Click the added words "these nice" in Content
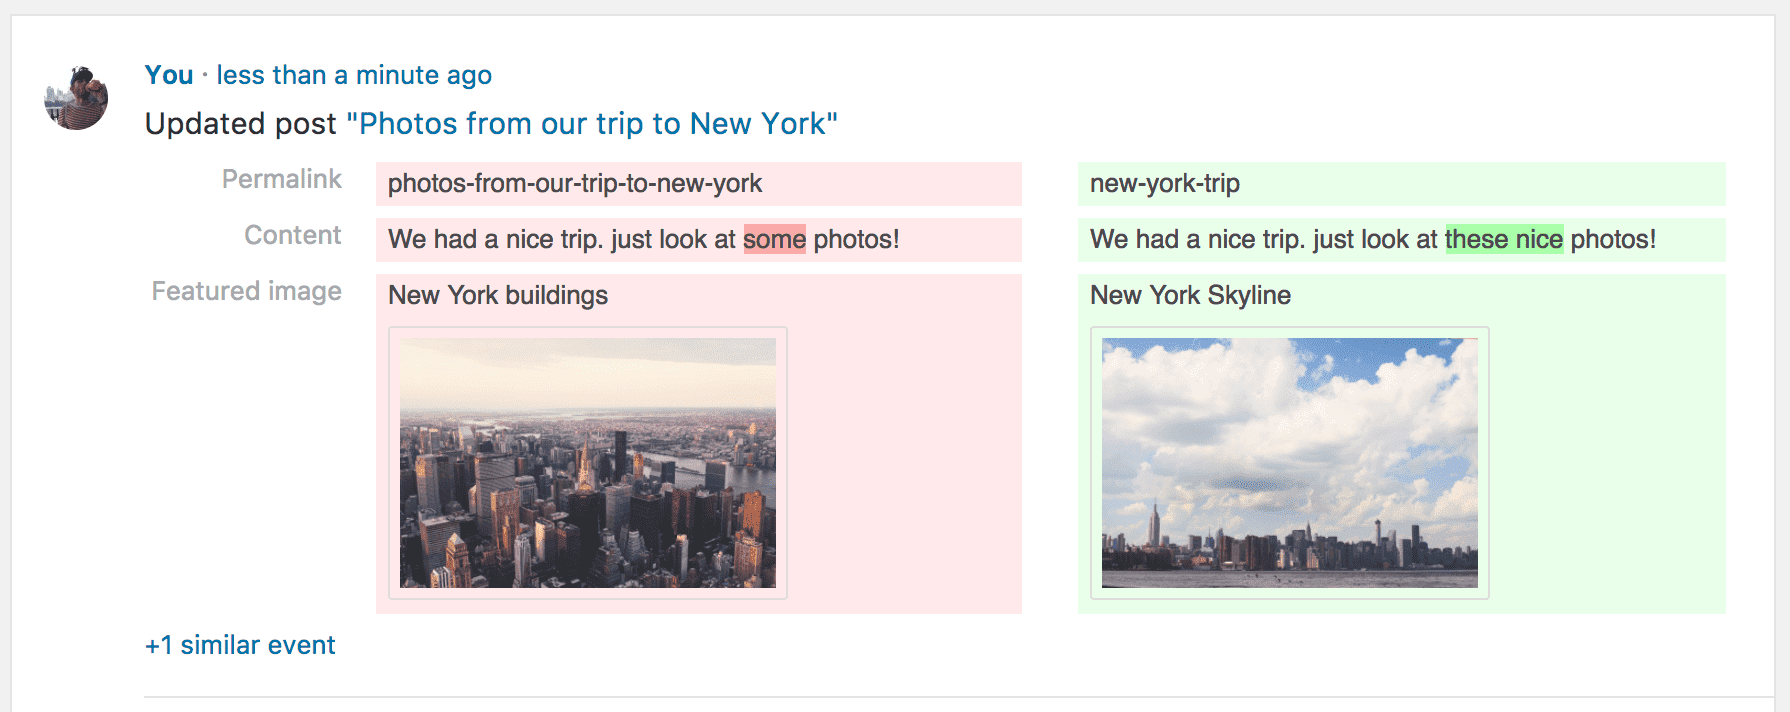The height and width of the screenshot is (712, 1790). coord(1506,239)
